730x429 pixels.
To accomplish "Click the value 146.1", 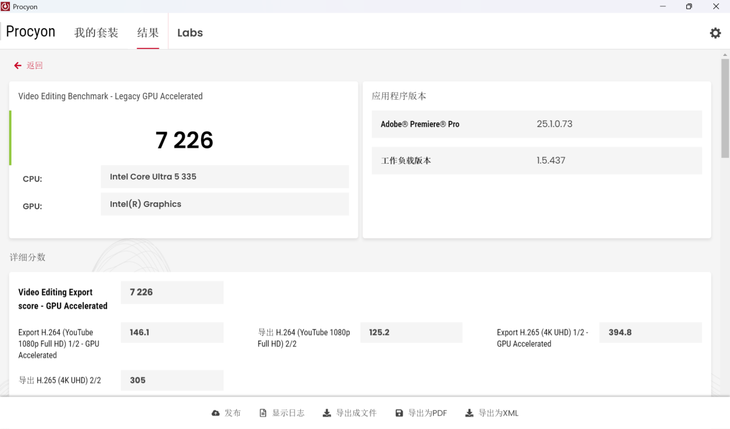I will 172,333.
